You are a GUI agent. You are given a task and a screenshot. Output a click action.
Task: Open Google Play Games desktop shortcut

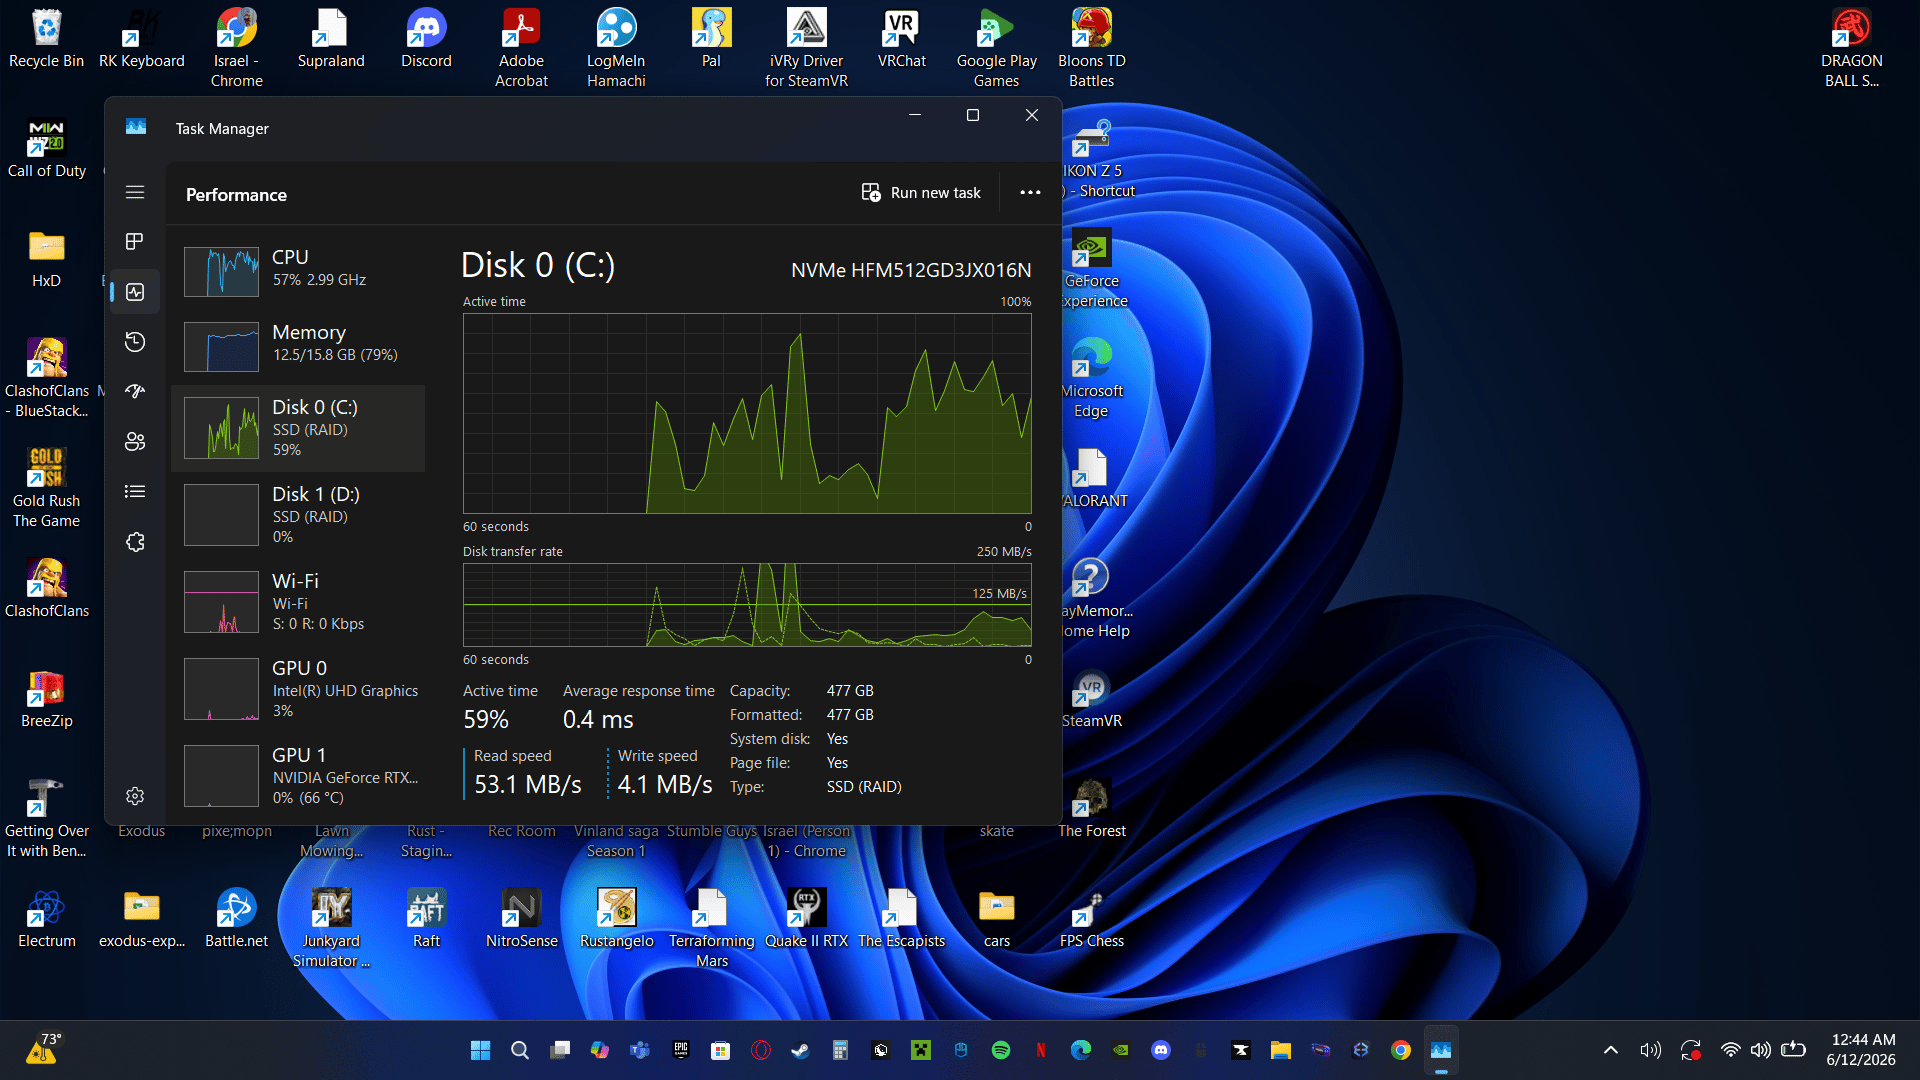(x=997, y=48)
